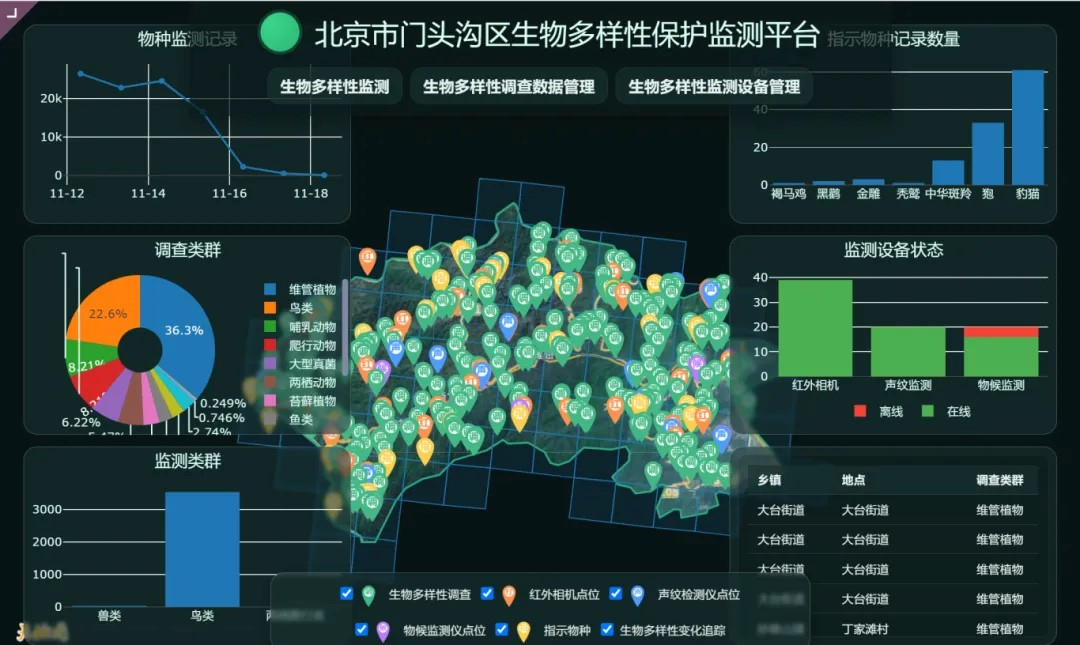Viewport: 1080px width, 645px height.
Task: Switch to 生物多样性调查数据管理 tab
Action: click(x=508, y=87)
